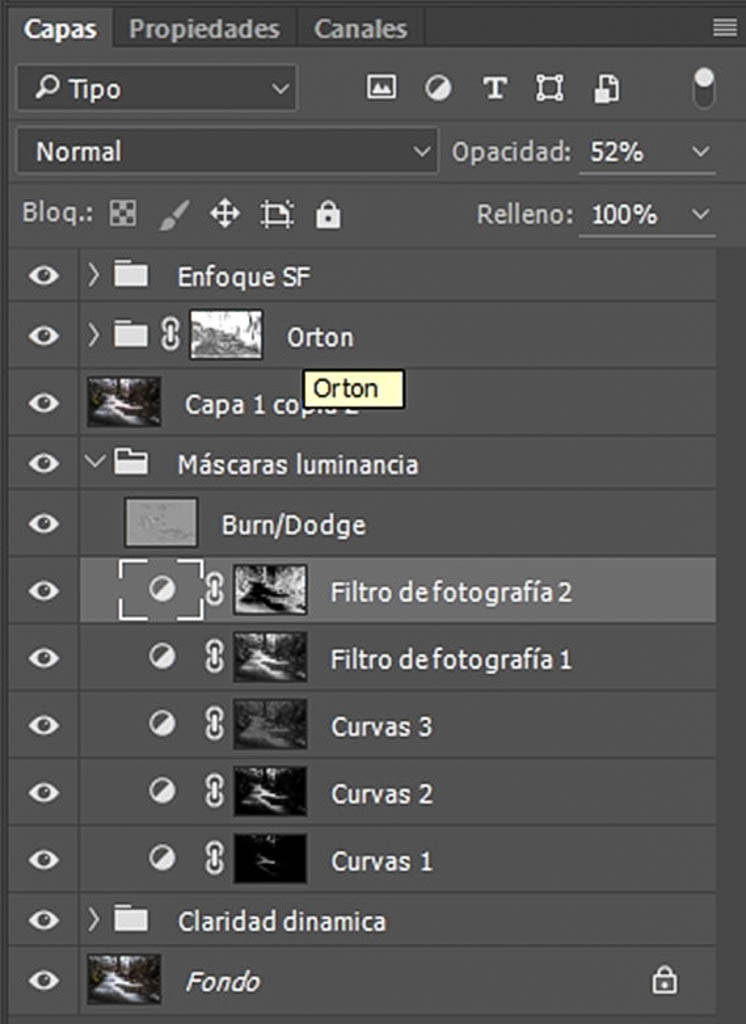The image size is (746, 1024).
Task: Click lock position move icon
Action: coord(224,214)
